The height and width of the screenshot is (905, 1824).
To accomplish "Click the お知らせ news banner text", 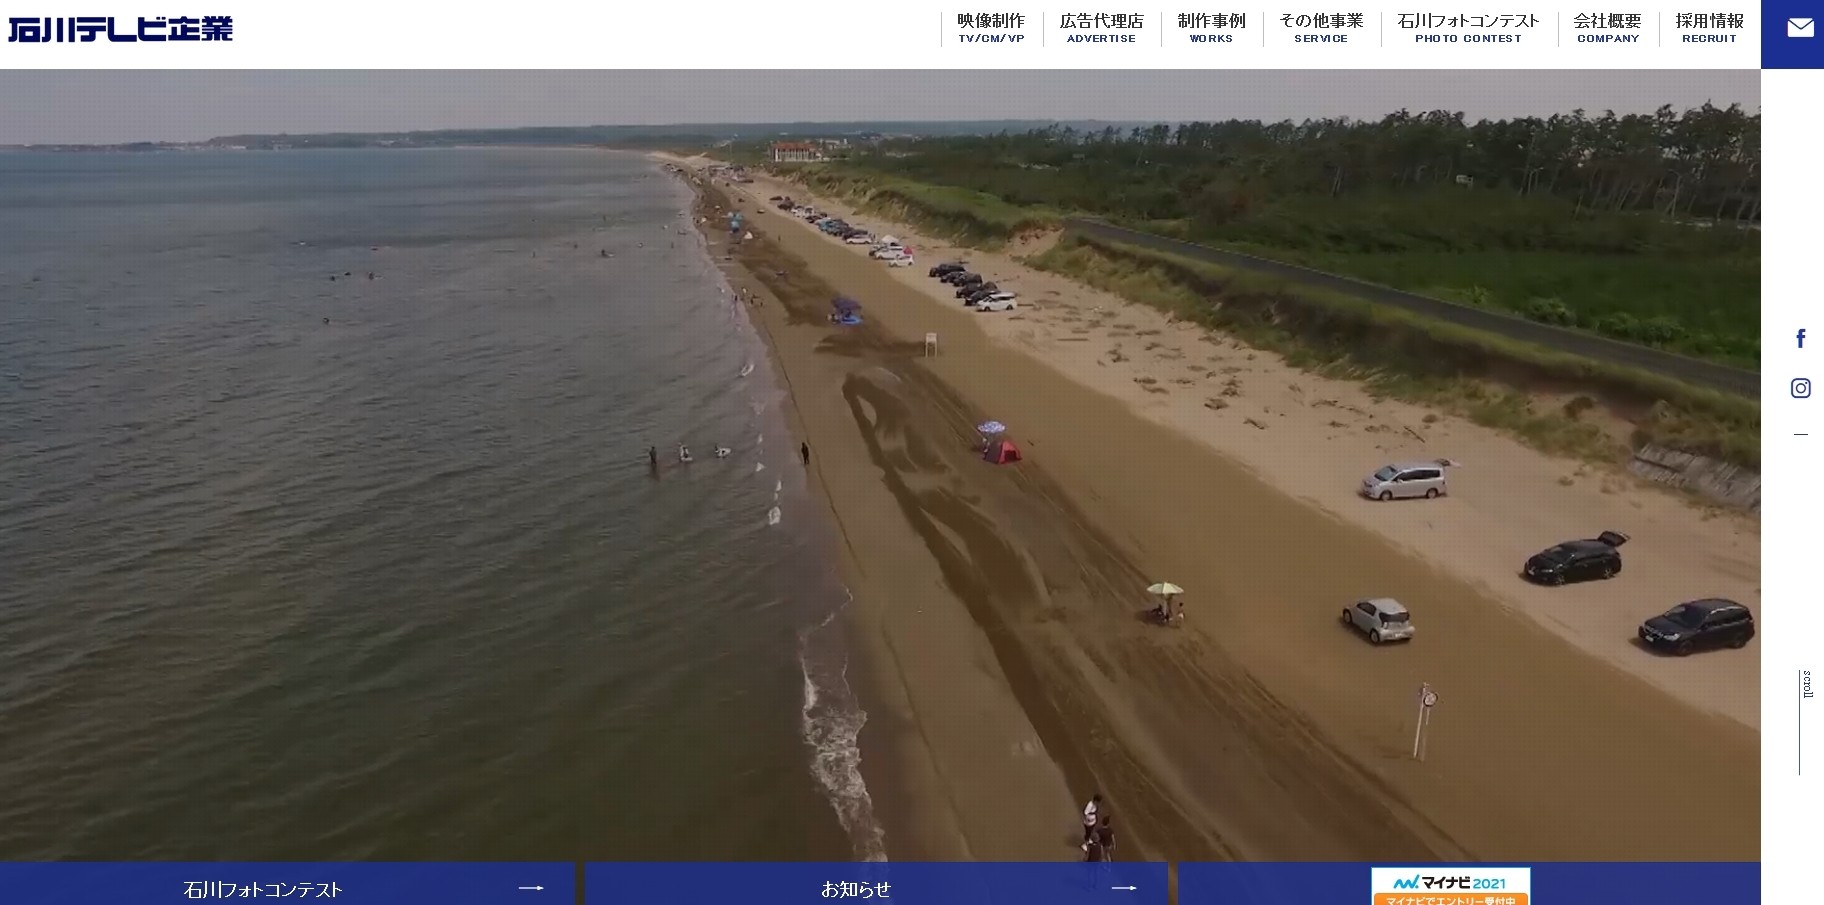I will click(x=855, y=889).
